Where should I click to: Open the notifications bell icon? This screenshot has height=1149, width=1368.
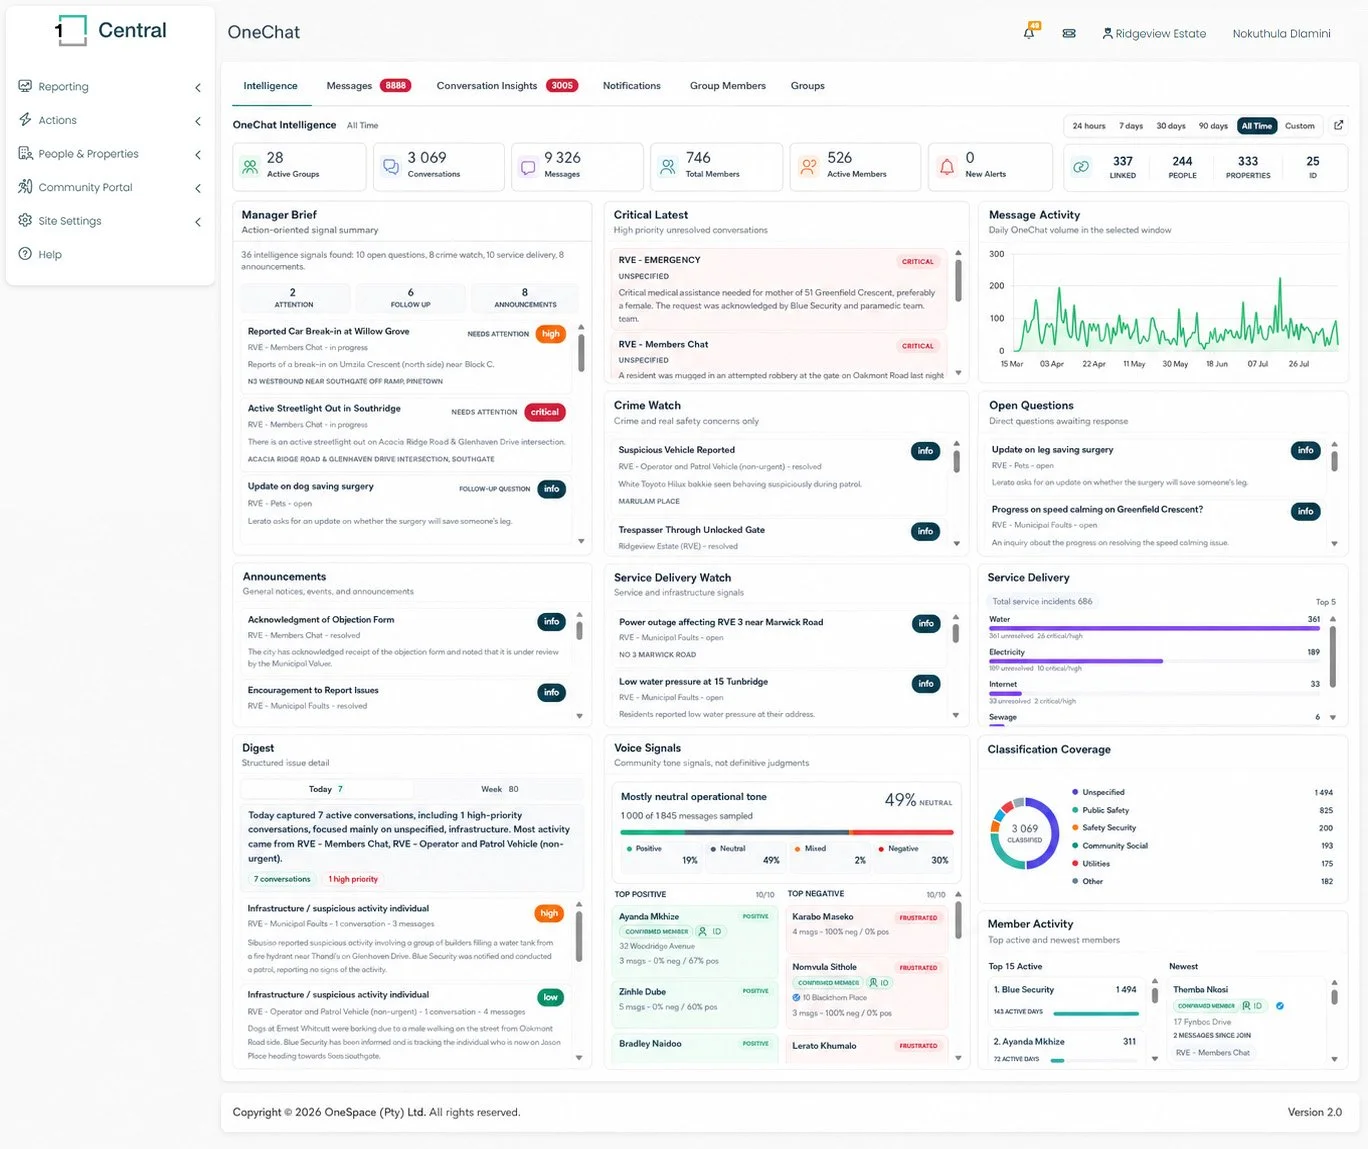[1029, 33]
